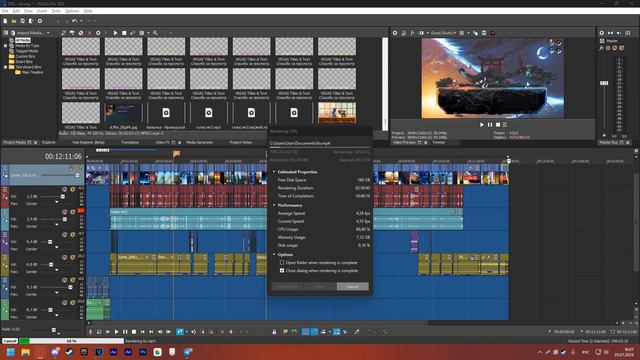Screen dimensions: 640x360
Task: Click the Open project folder icon
Action: coord(14,21)
